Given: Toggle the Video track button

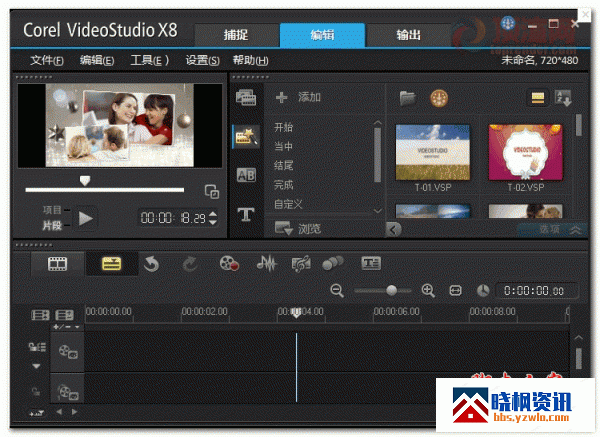Looking at the screenshot, I should tap(68, 352).
